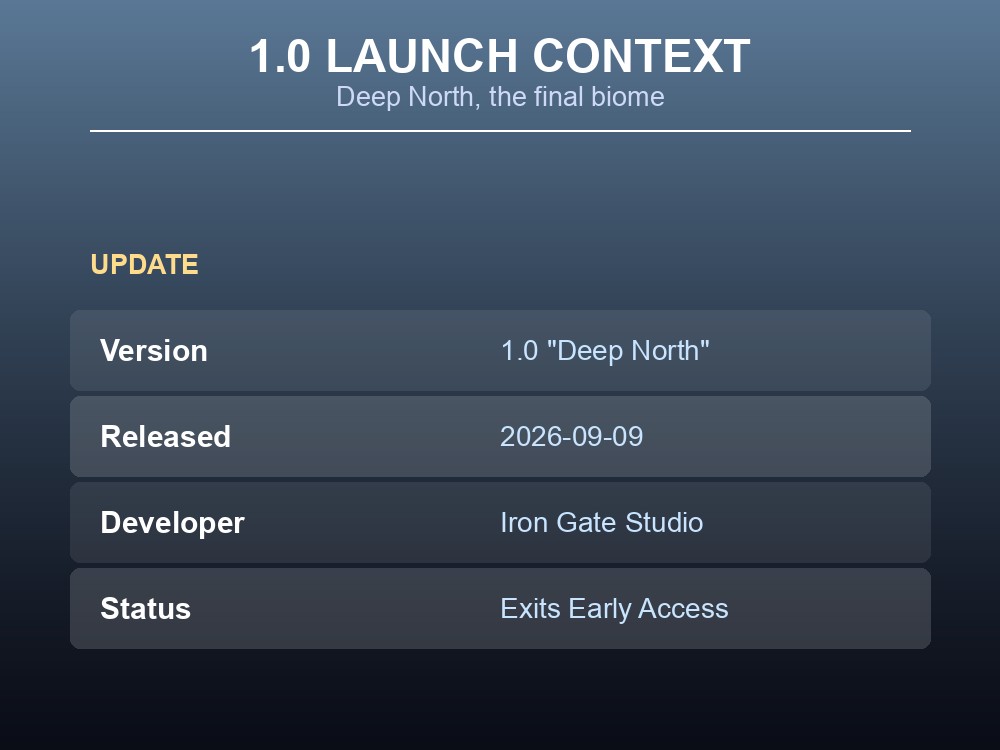Click the 'Version' row label

pos(154,351)
